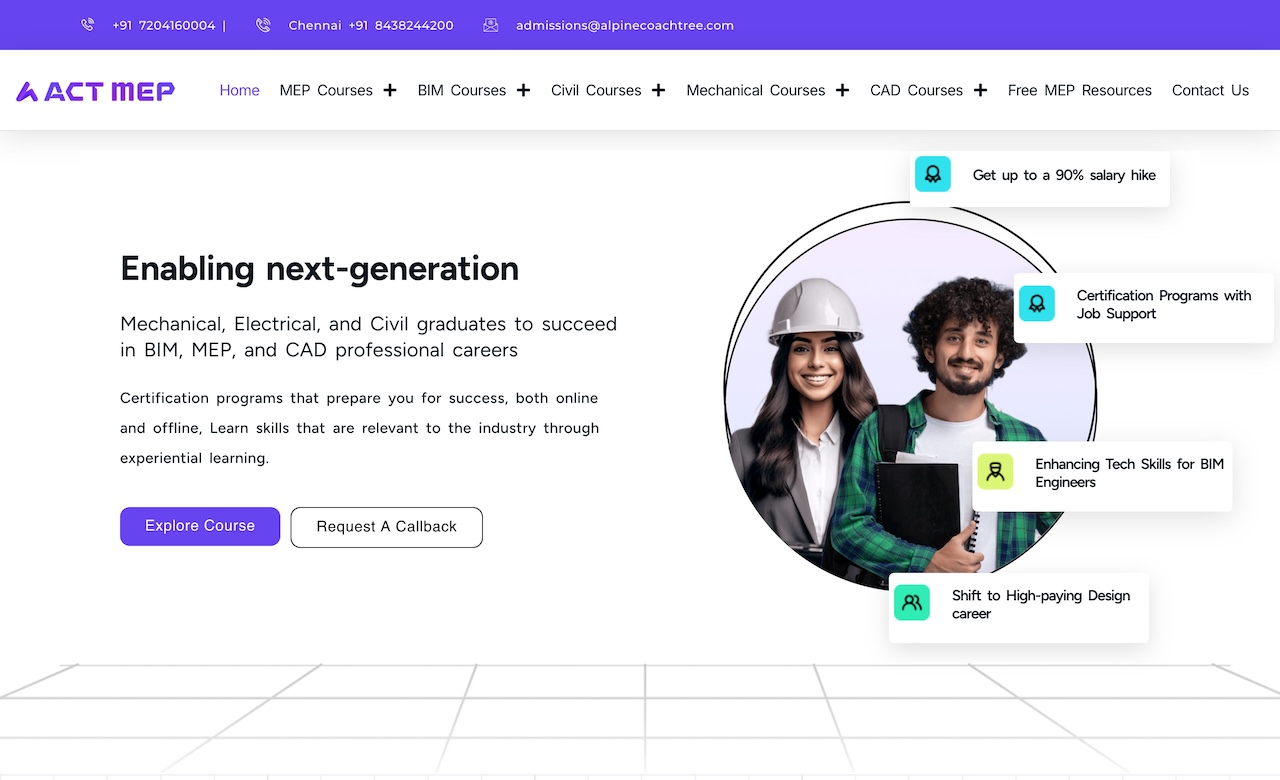Open the Contact Us page
This screenshot has width=1280, height=780.
coord(1210,90)
